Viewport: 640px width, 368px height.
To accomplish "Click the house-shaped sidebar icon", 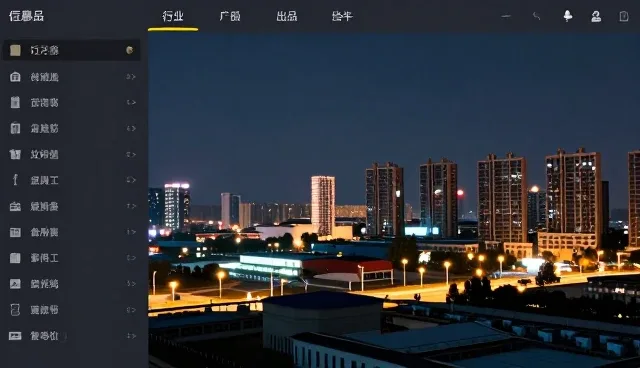I will tap(15, 77).
